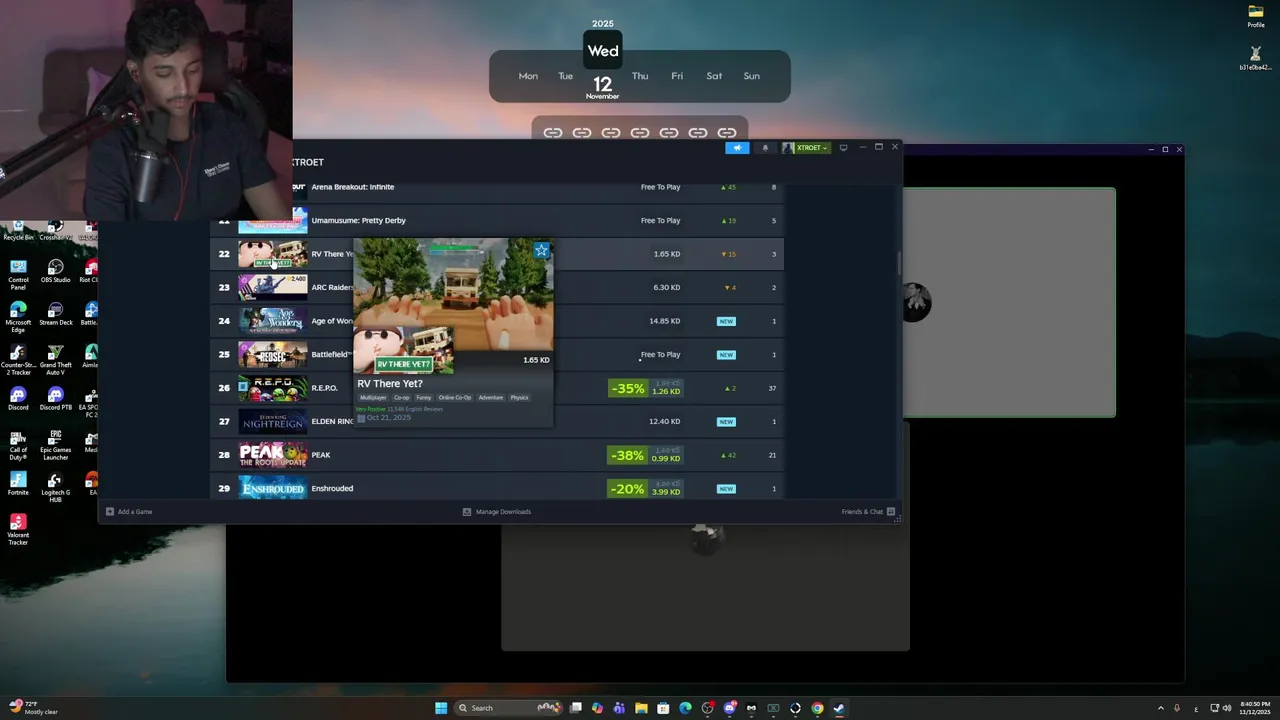Open Steam notifications bell
Image resolution: width=1280 pixels, height=720 pixels.
(765, 148)
